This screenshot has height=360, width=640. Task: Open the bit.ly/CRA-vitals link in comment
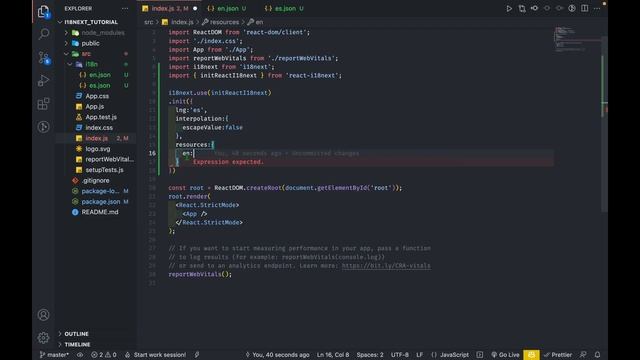click(386, 266)
